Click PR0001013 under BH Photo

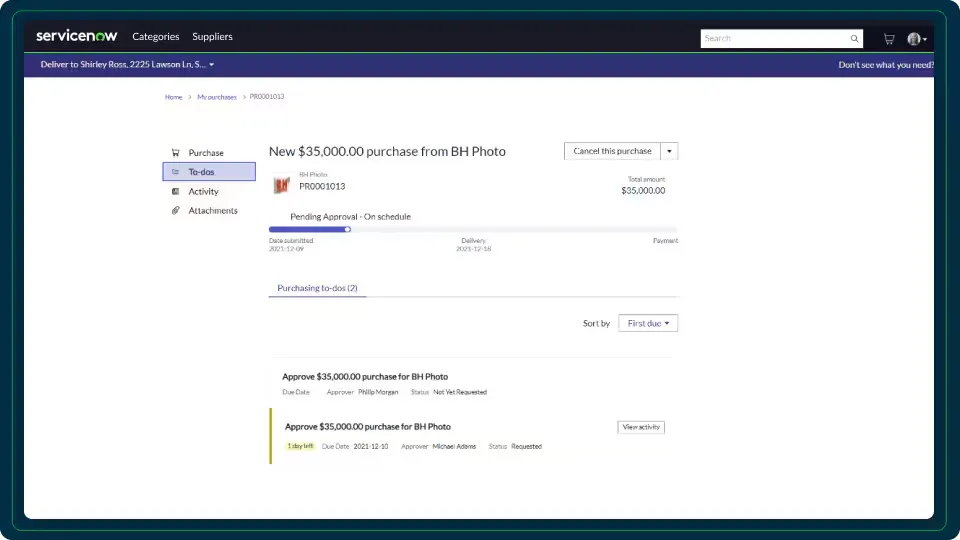[x=322, y=186]
